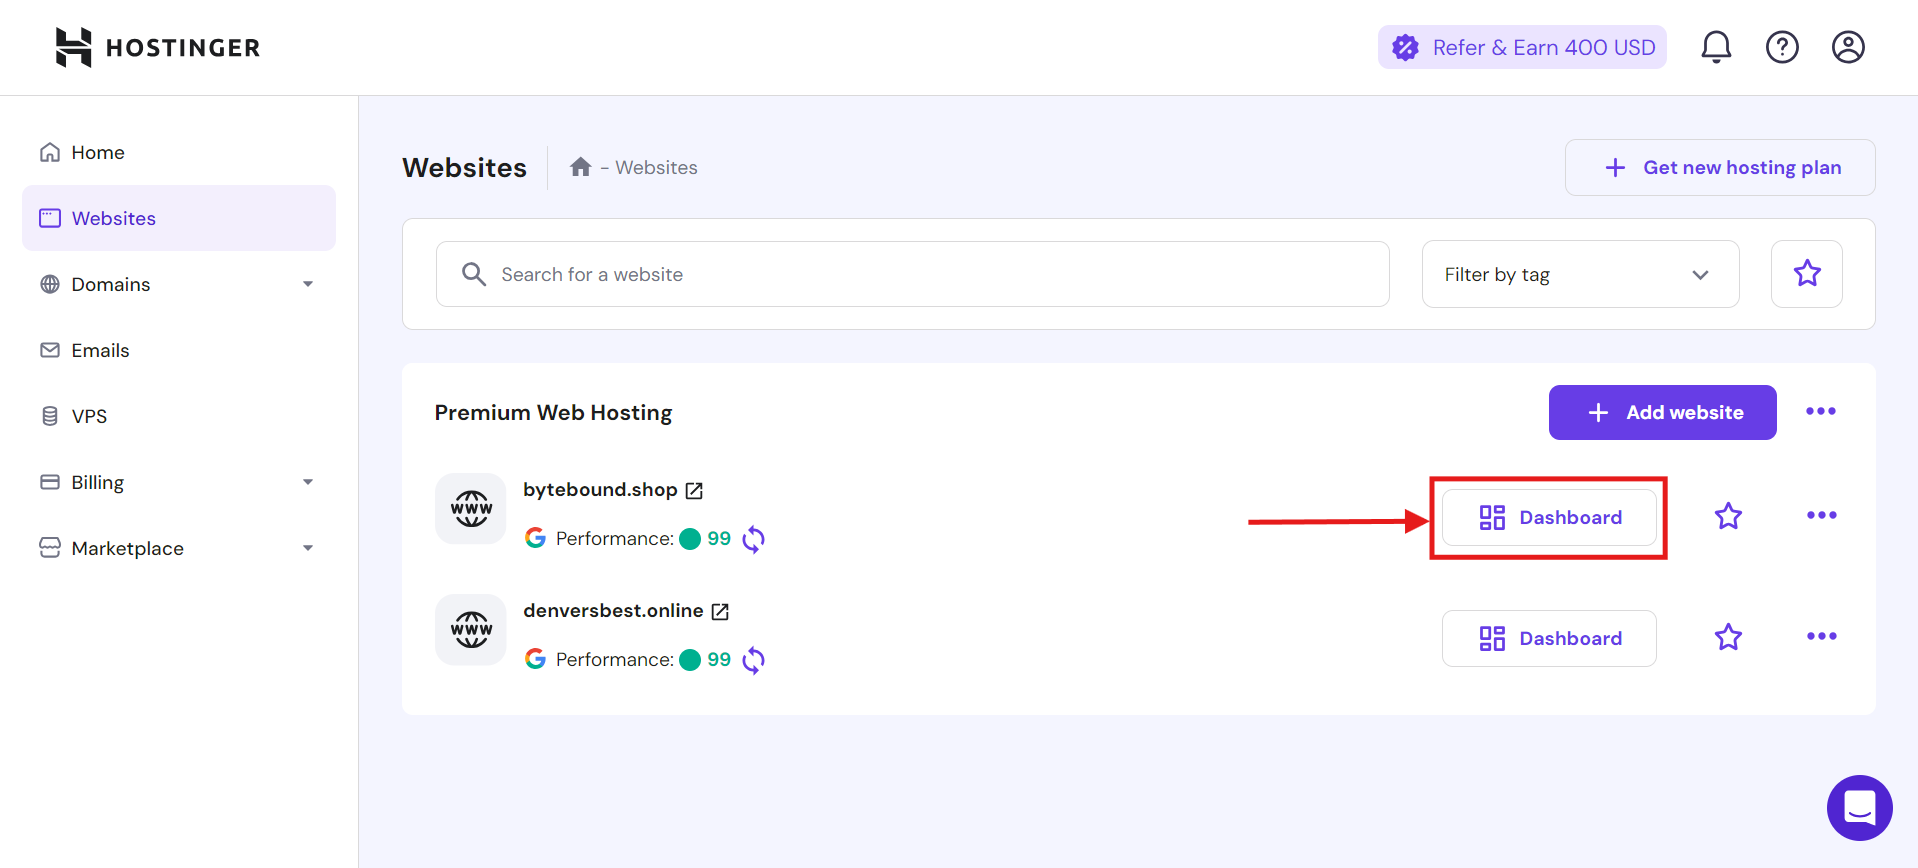1918x868 pixels.
Task: Open bytebound.shop external link icon
Action: (x=694, y=490)
